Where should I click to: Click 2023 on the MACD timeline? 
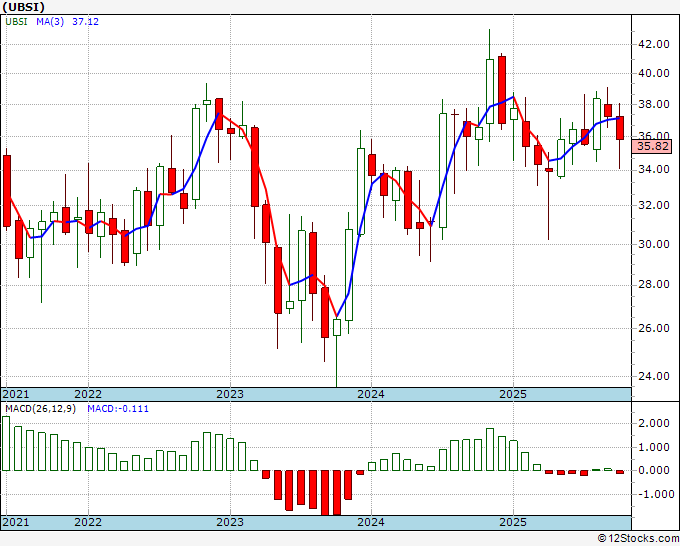pyautogui.click(x=230, y=522)
